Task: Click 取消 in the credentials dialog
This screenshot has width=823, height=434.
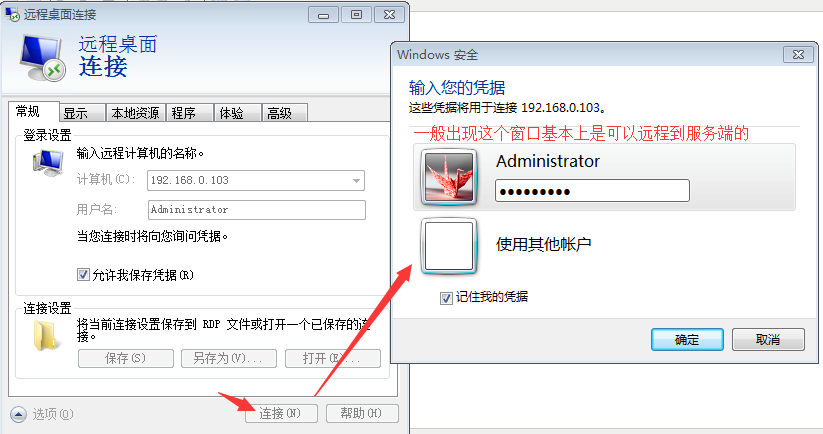Action: click(x=768, y=340)
